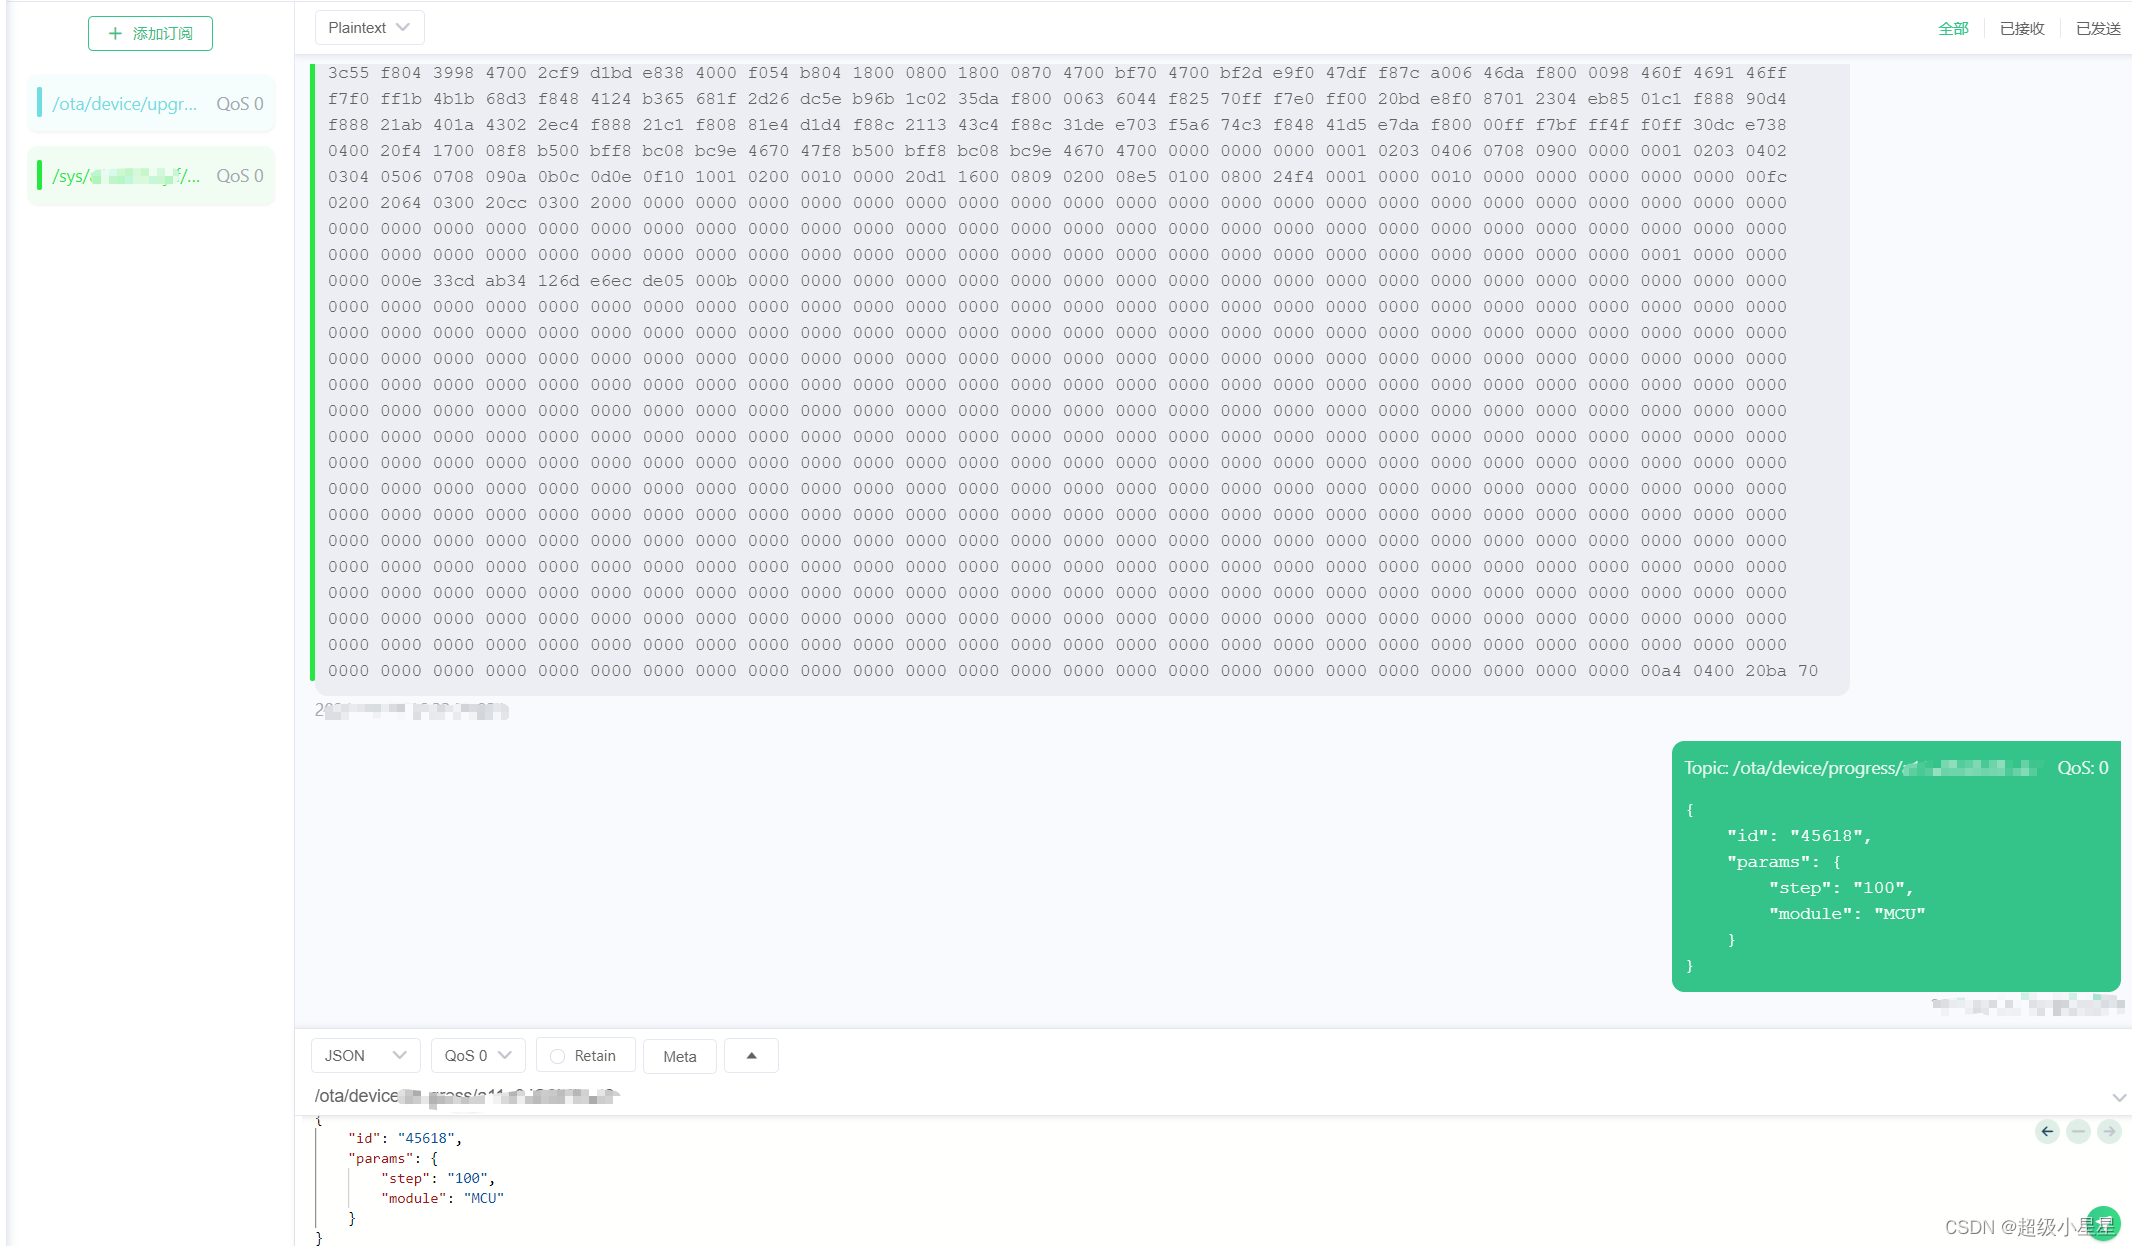Open the Plaintext format dropdown
The width and height of the screenshot is (2132, 1246).
click(x=369, y=28)
